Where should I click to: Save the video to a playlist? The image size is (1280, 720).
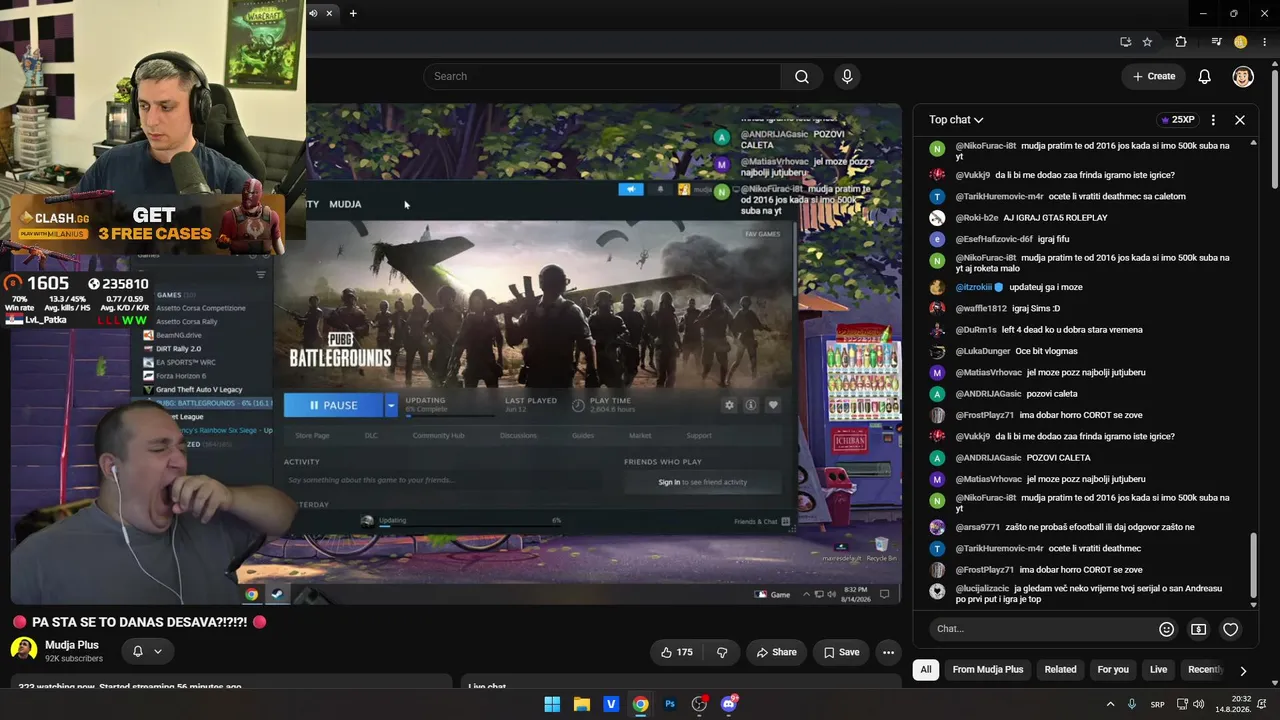(x=841, y=652)
